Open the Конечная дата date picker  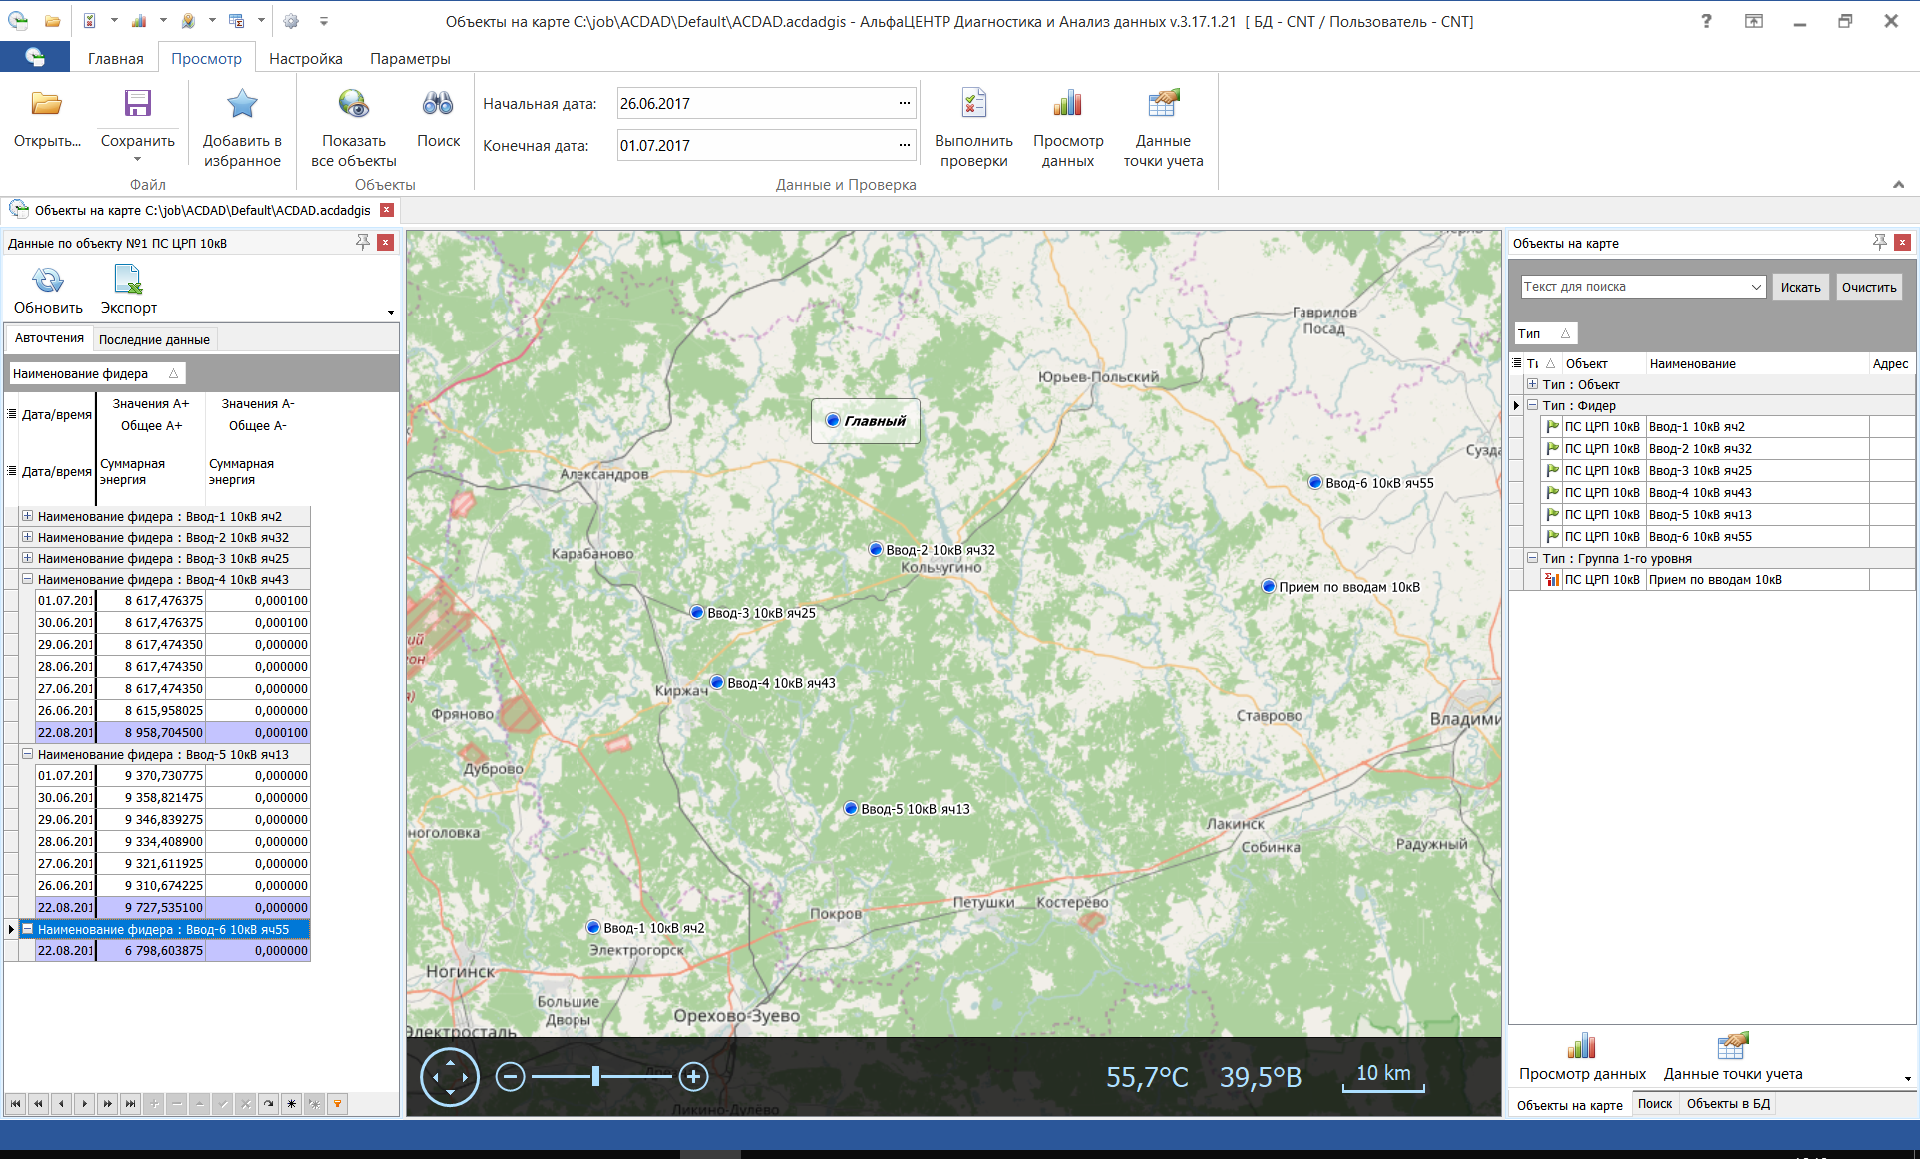[903, 145]
